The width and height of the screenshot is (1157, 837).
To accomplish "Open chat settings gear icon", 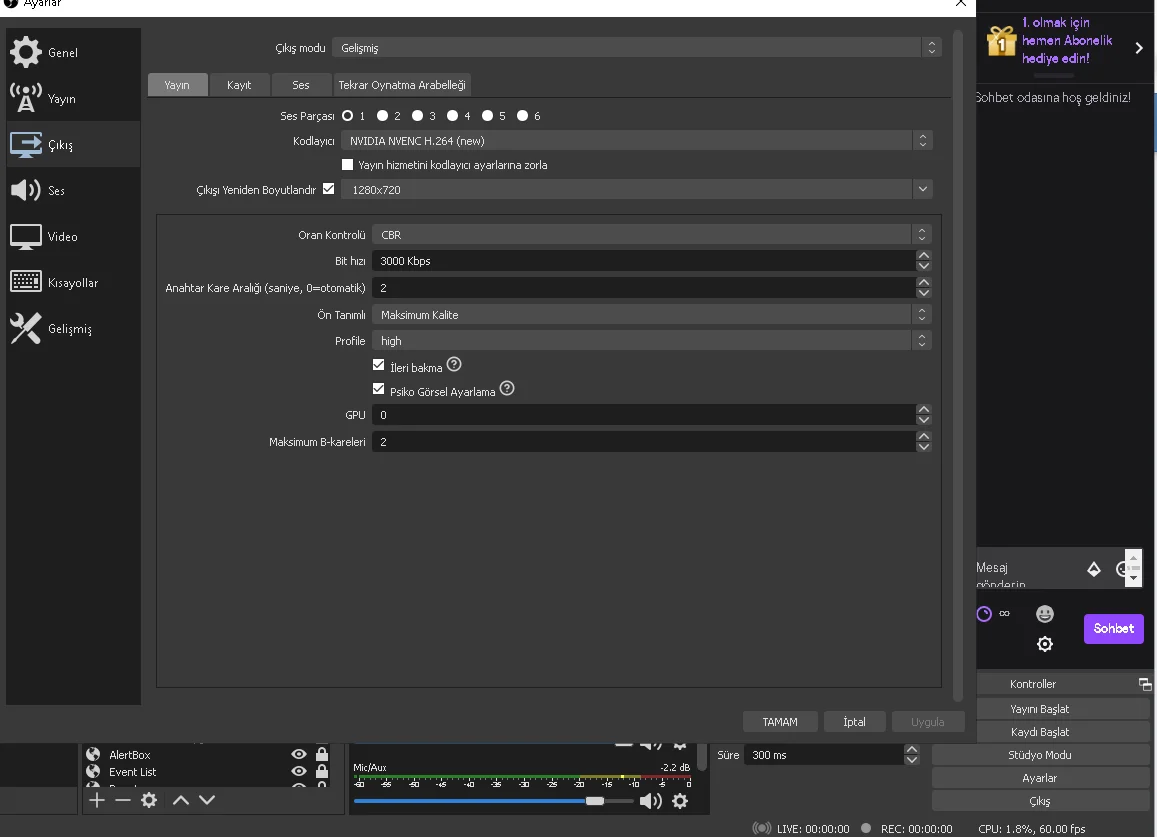I will point(1045,644).
